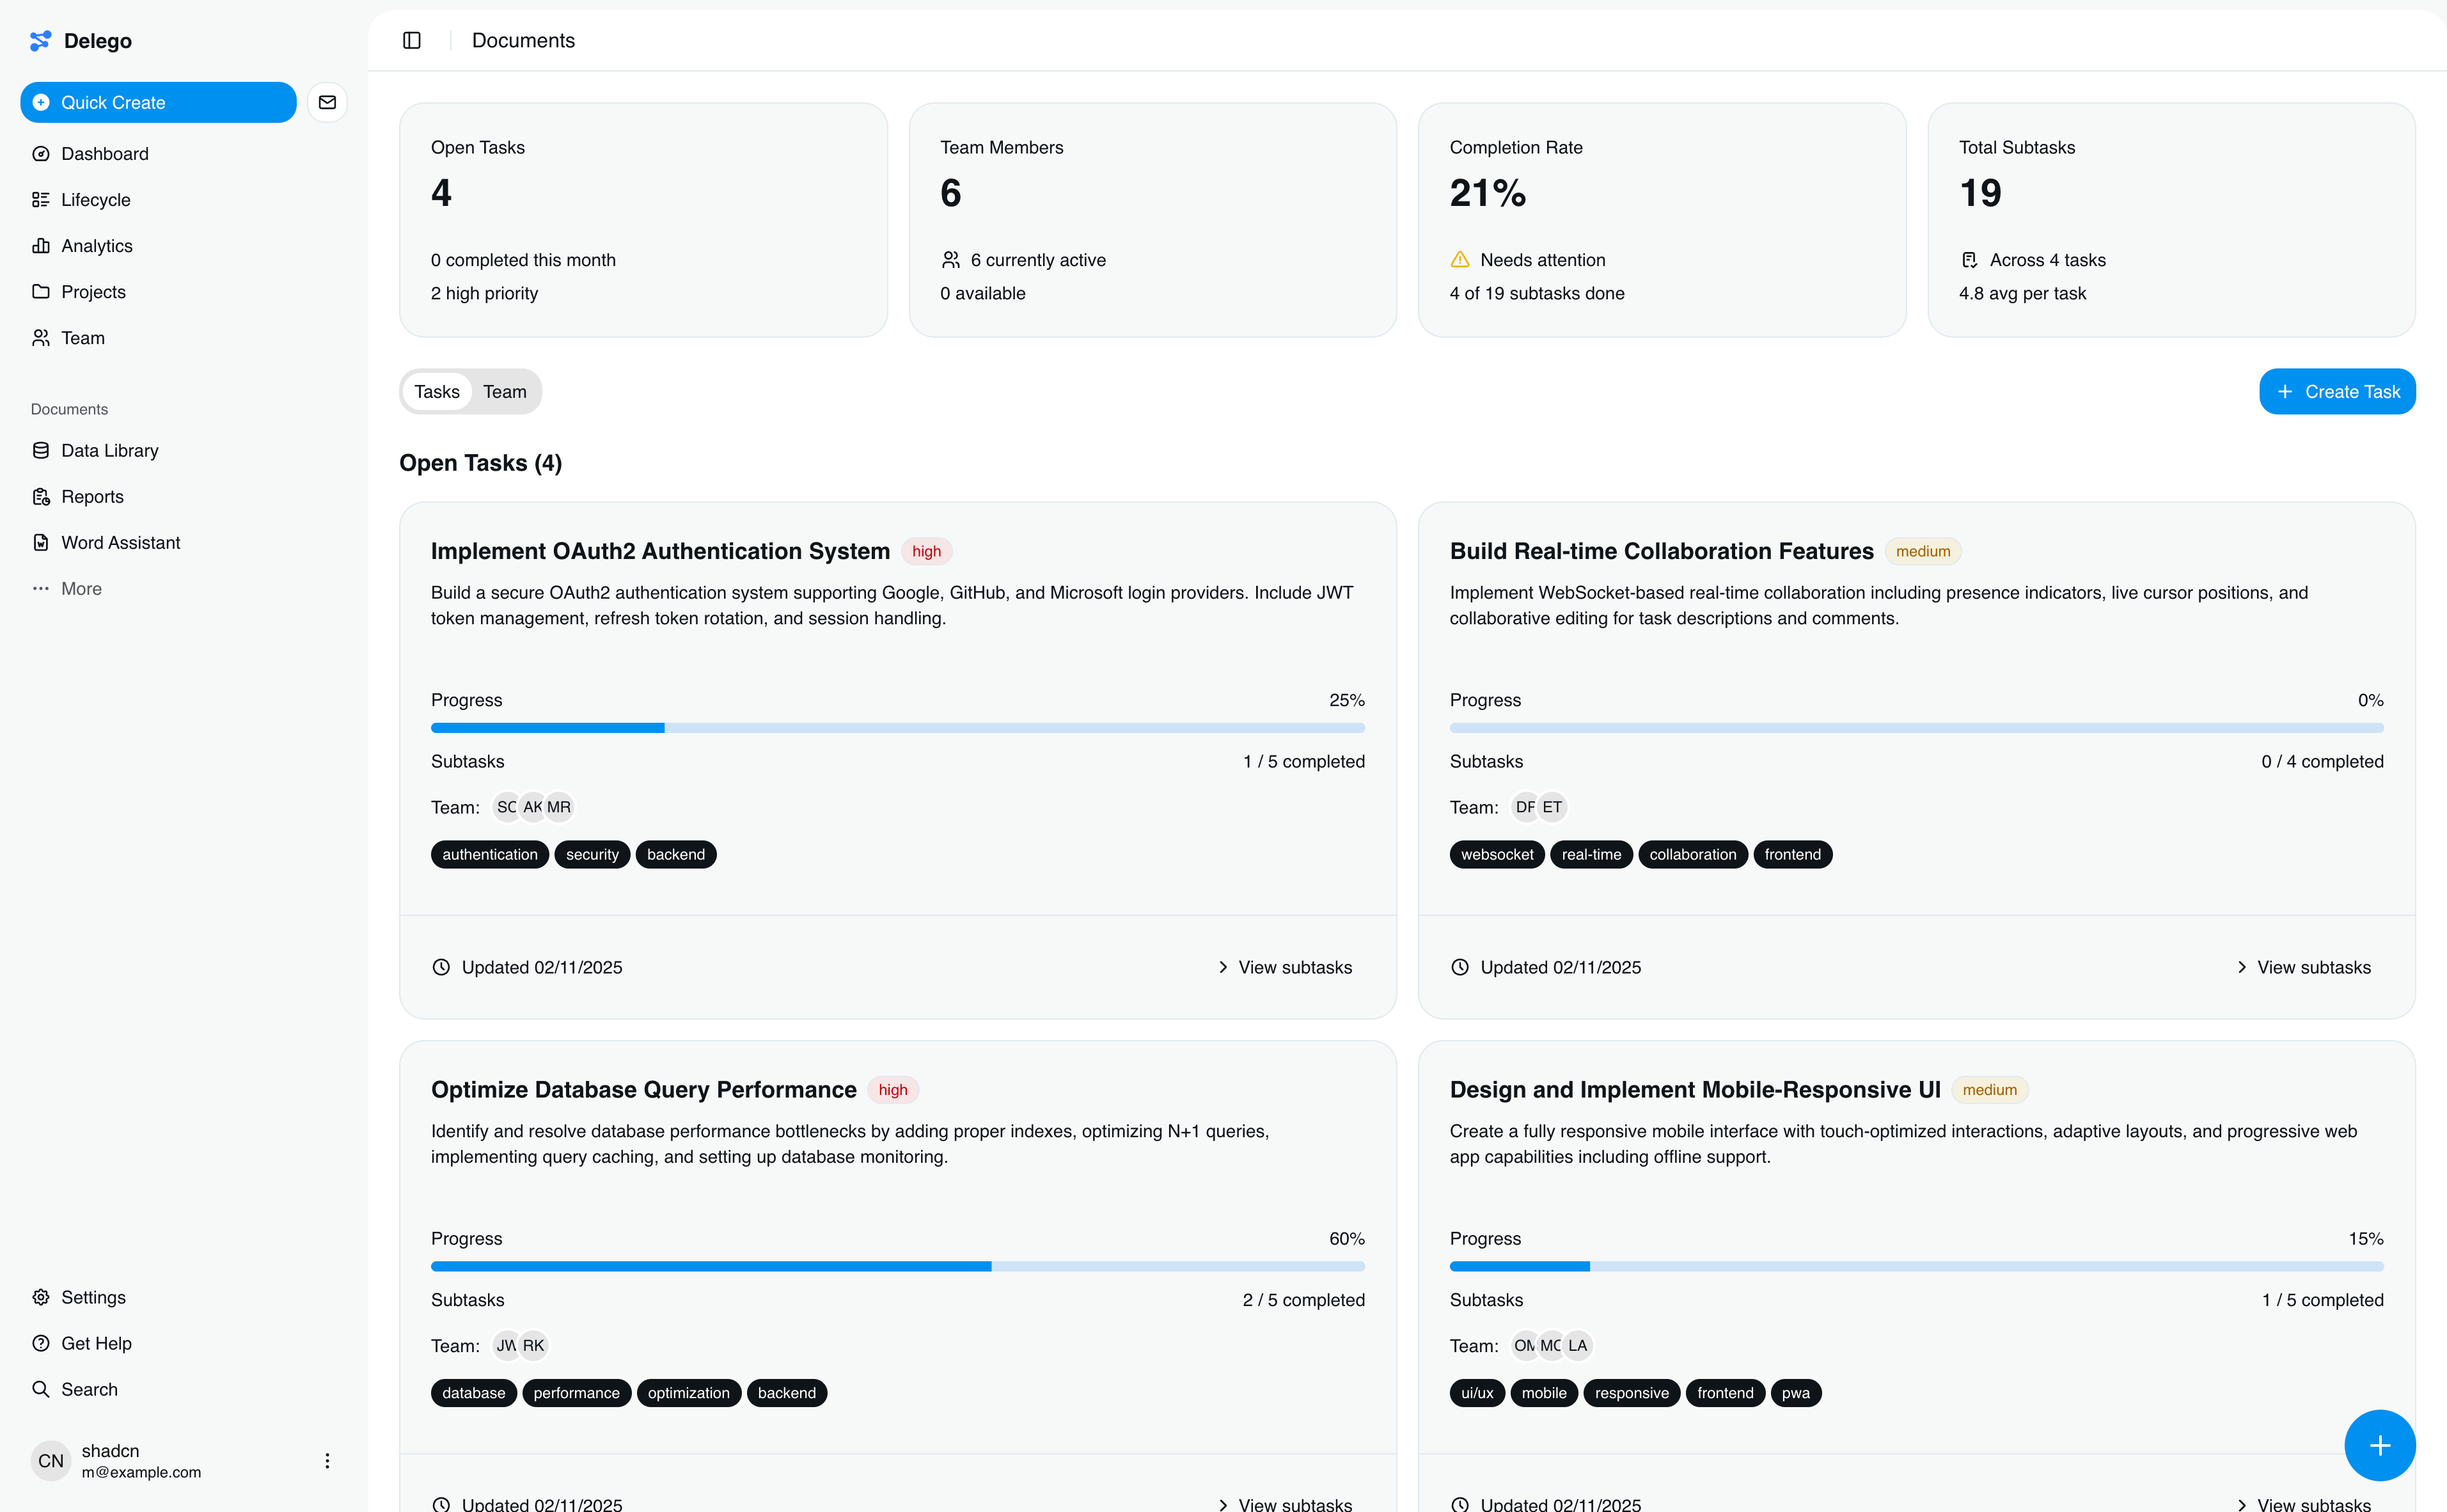
Task: Open user account menu three-dot icon
Action: click(327, 1461)
